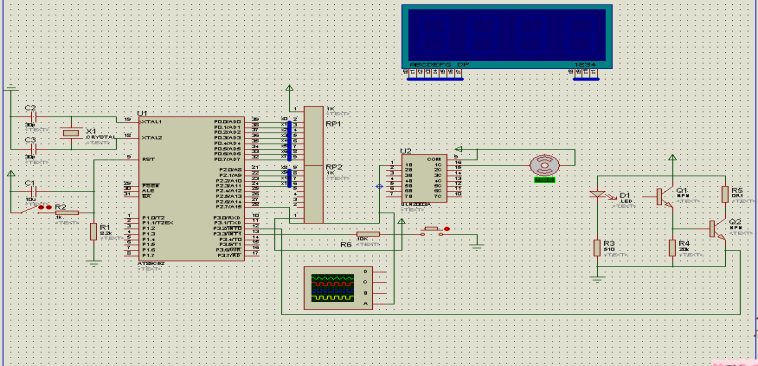
Task: Select resistor R3 below the LED
Action: pos(598,248)
